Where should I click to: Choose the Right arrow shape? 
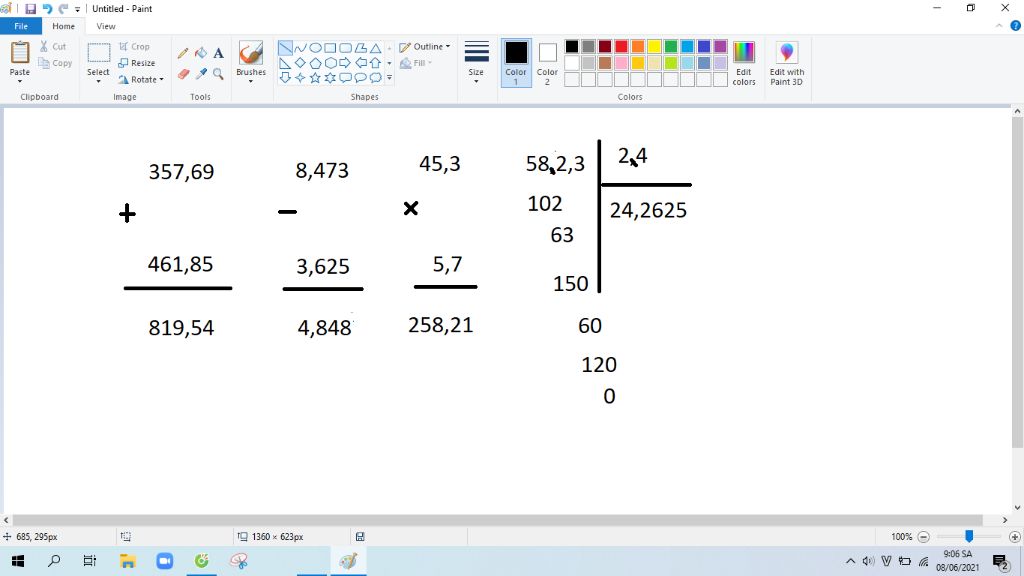[345, 63]
